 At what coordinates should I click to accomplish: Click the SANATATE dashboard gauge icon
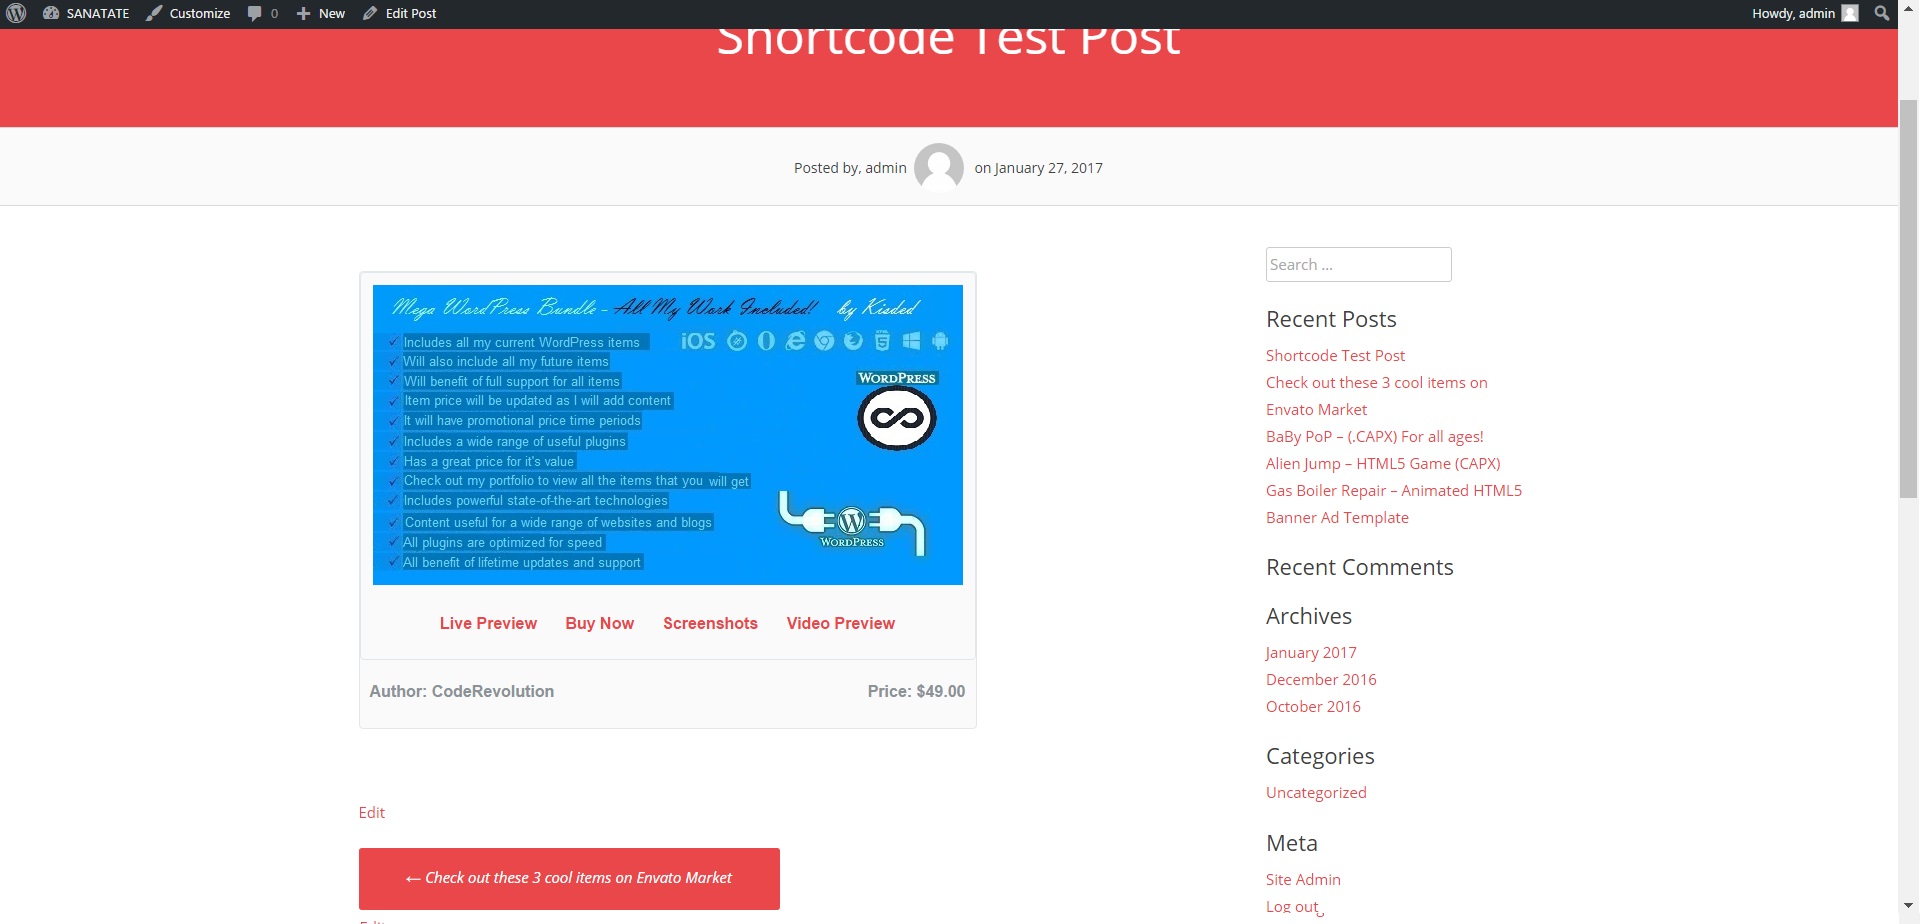pos(51,13)
